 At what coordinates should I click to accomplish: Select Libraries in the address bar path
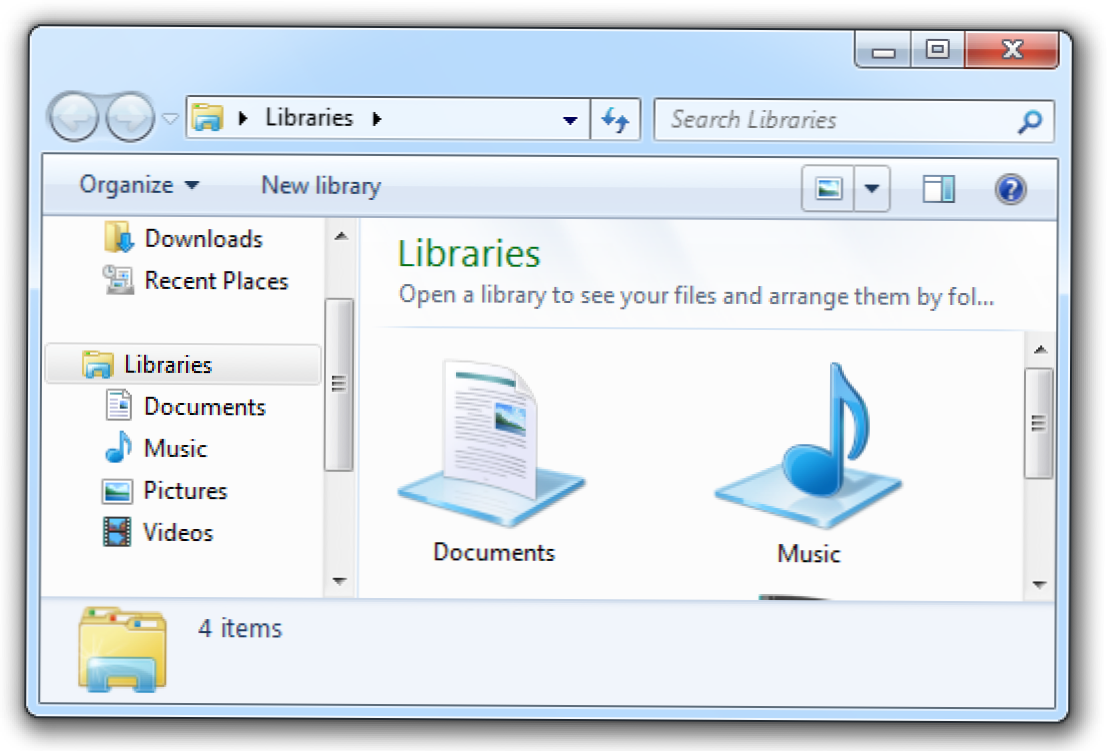pyautogui.click(x=309, y=117)
